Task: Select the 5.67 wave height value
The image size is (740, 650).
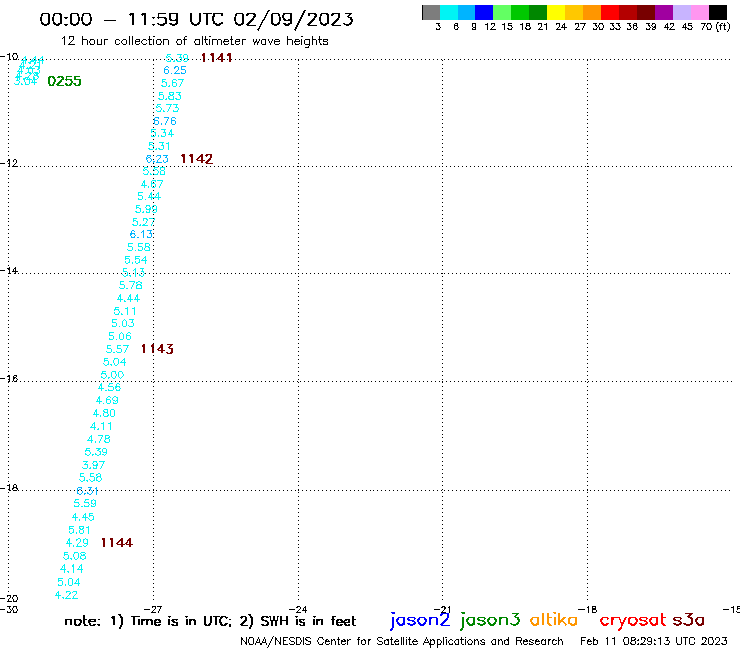Action: tap(172, 83)
